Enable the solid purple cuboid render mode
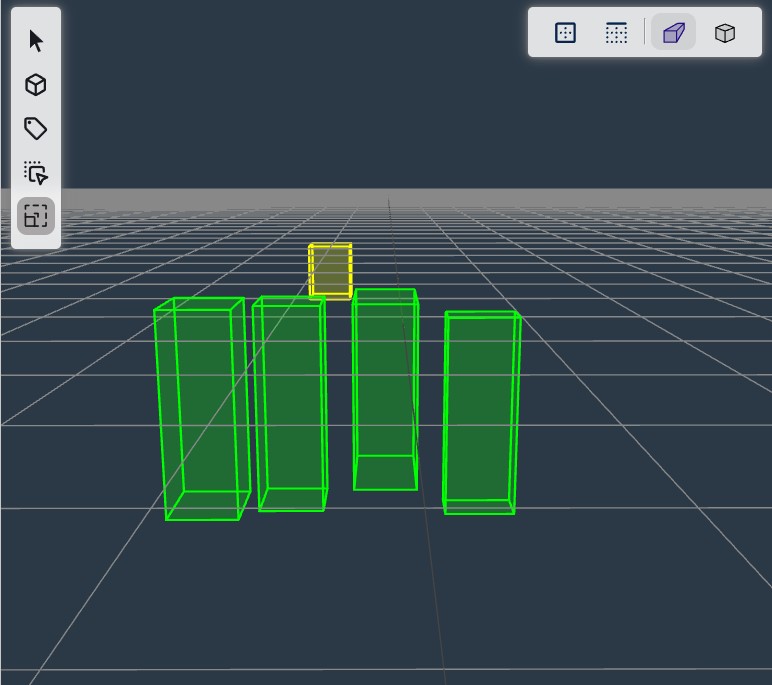 pyautogui.click(x=673, y=33)
